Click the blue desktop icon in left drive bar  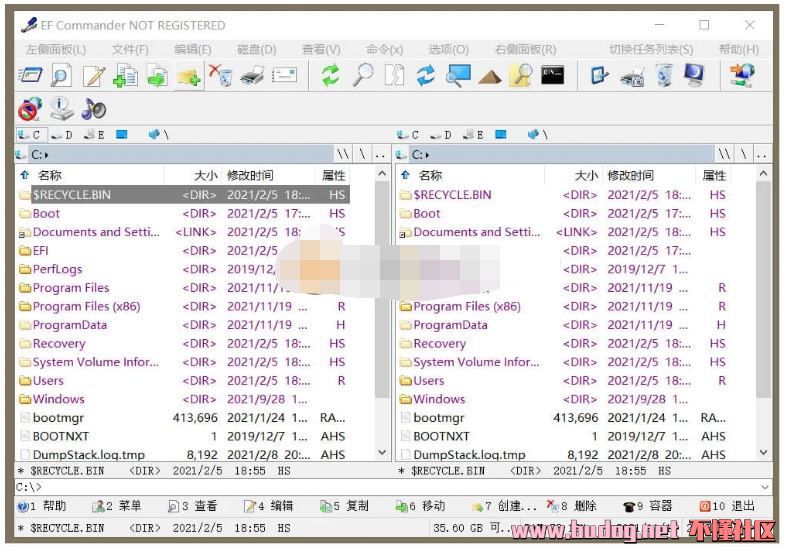pyautogui.click(x=122, y=134)
